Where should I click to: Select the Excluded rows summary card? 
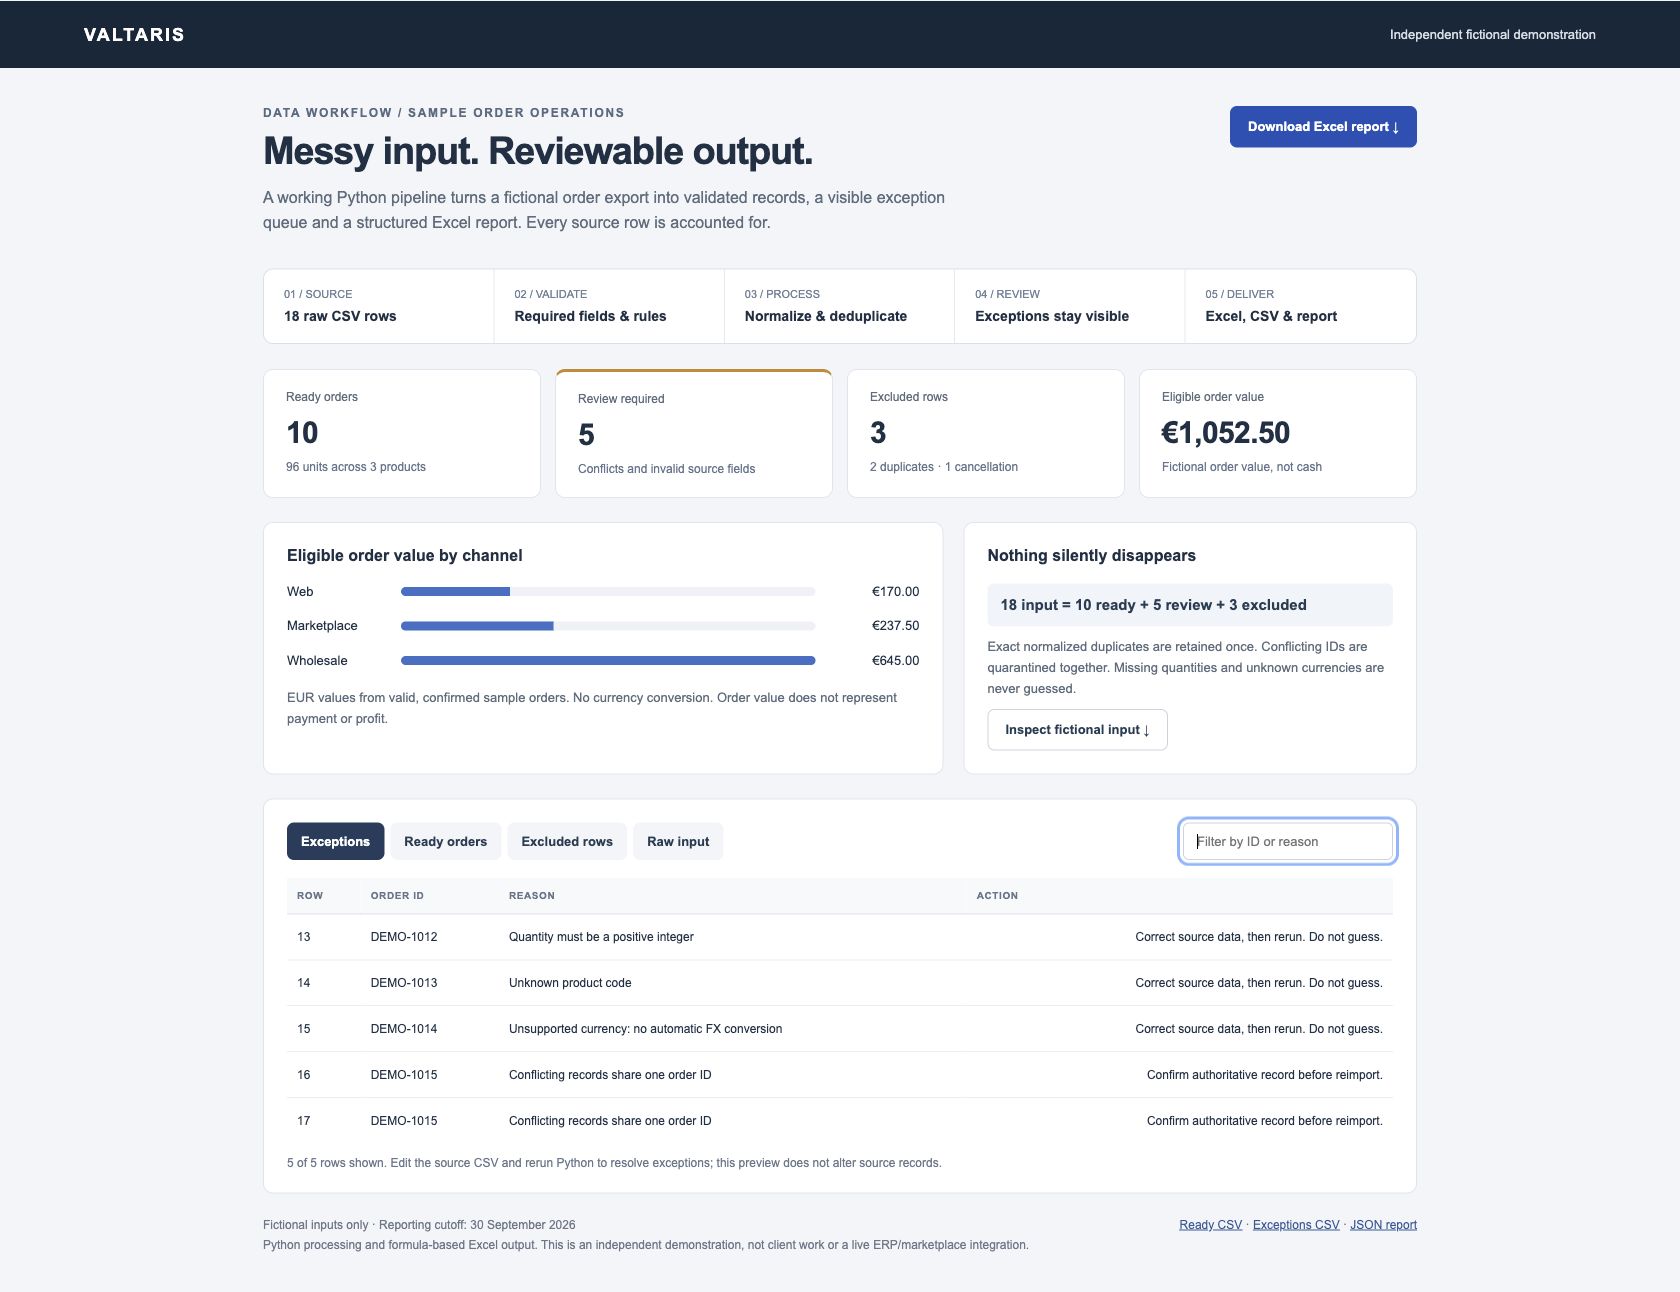[x=986, y=433]
